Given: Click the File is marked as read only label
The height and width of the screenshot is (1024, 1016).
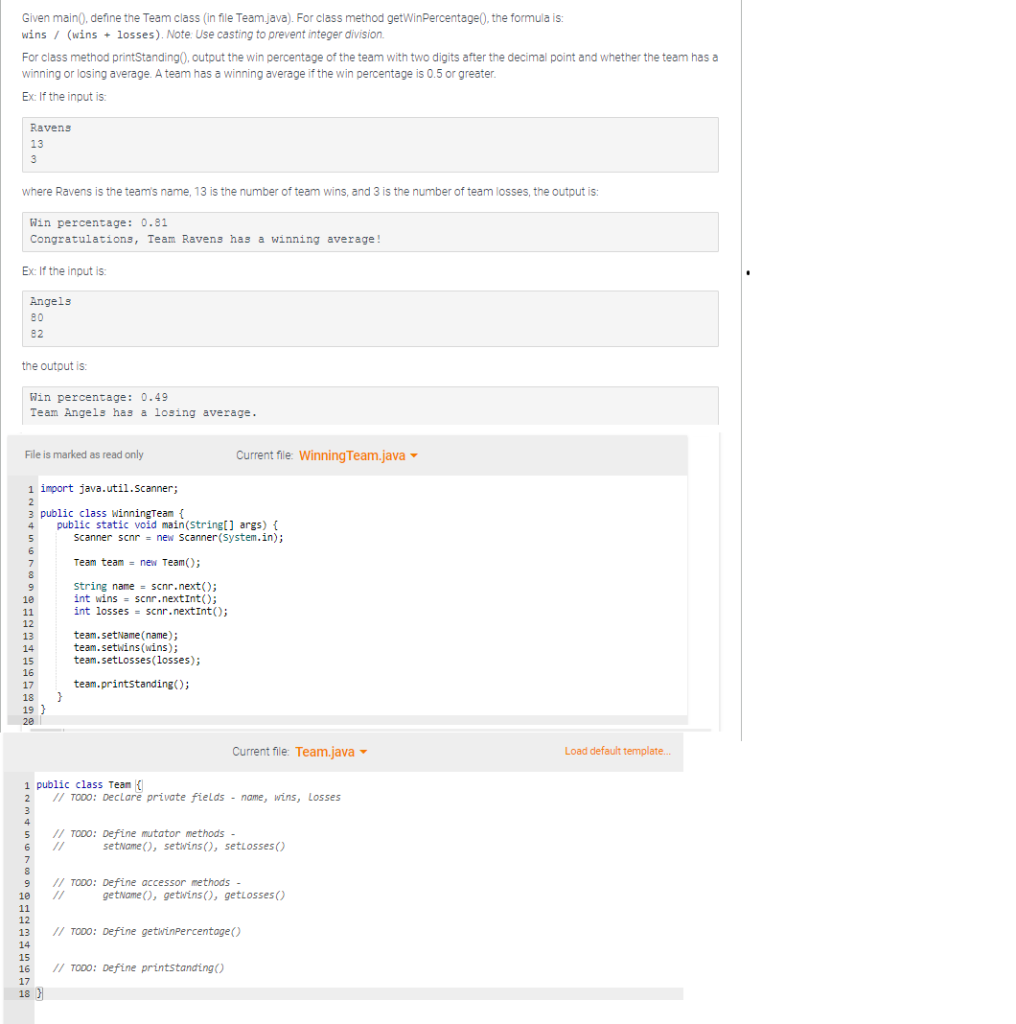Looking at the screenshot, I should coord(84,455).
